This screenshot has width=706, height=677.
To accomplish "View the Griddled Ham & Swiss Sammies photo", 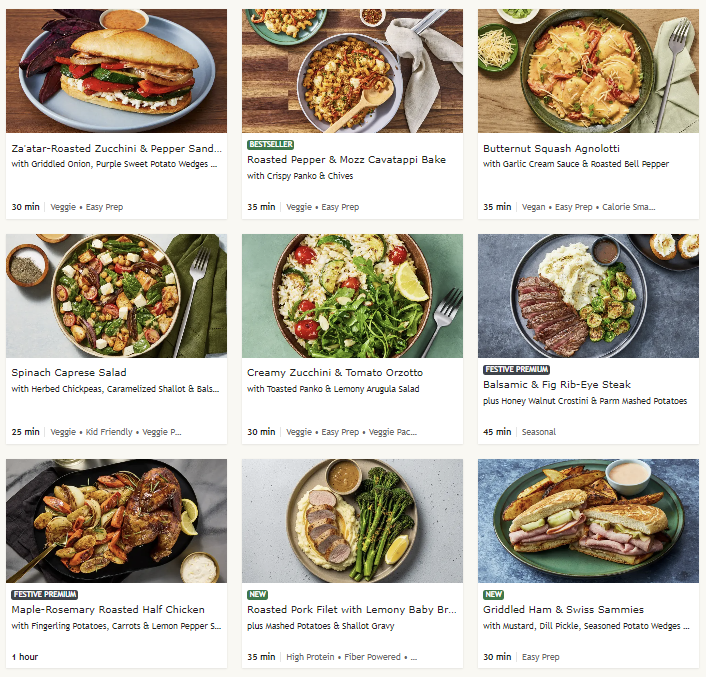I will pos(588,521).
